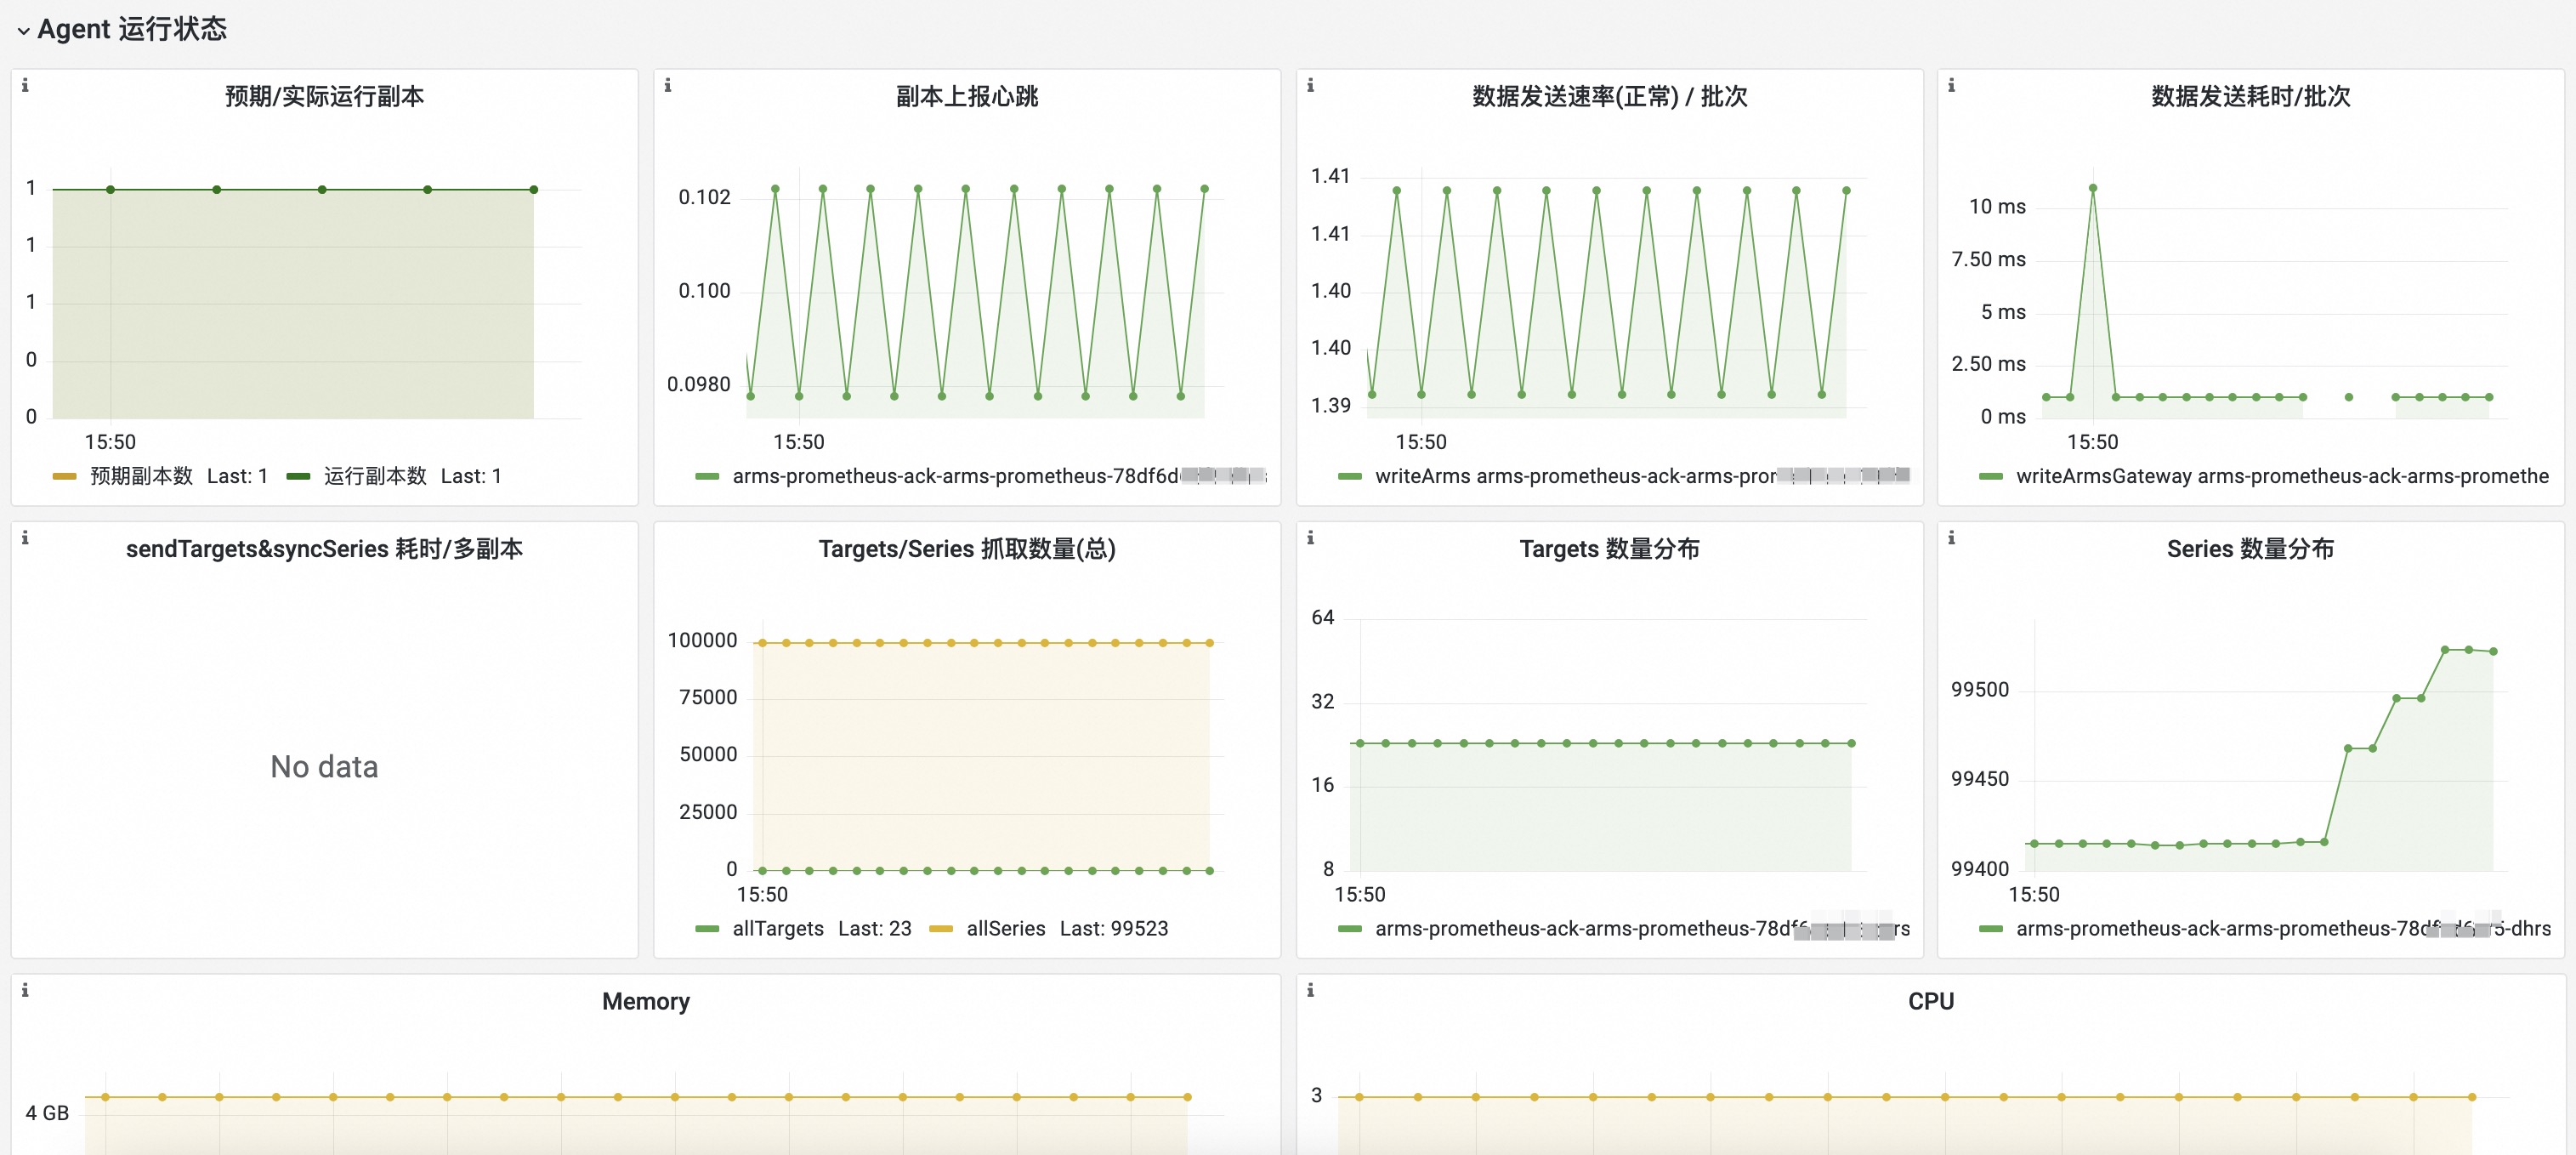Click 运行副本数 dark green color swatch

point(298,476)
